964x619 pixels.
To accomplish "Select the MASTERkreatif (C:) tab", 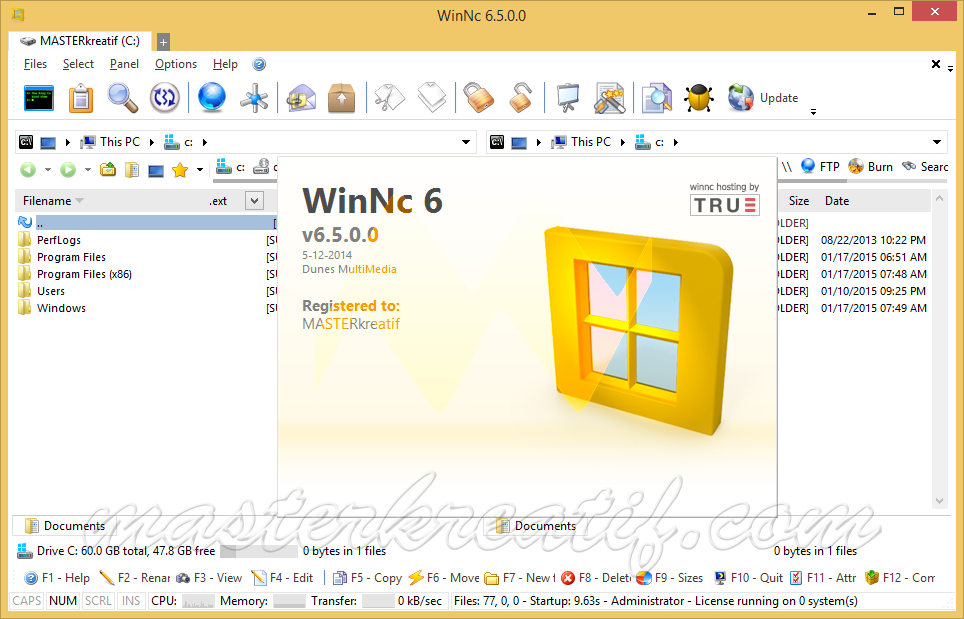I will point(80,41).
